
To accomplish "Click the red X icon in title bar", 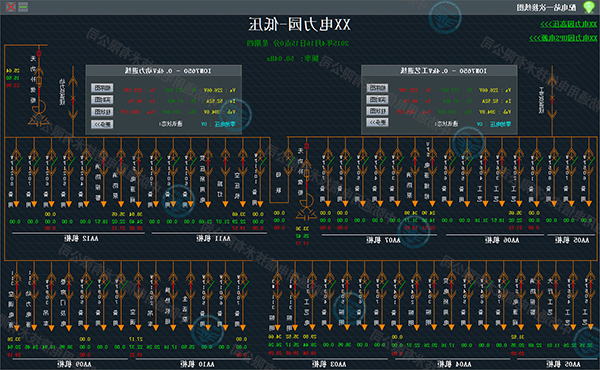I will (11, 7).
